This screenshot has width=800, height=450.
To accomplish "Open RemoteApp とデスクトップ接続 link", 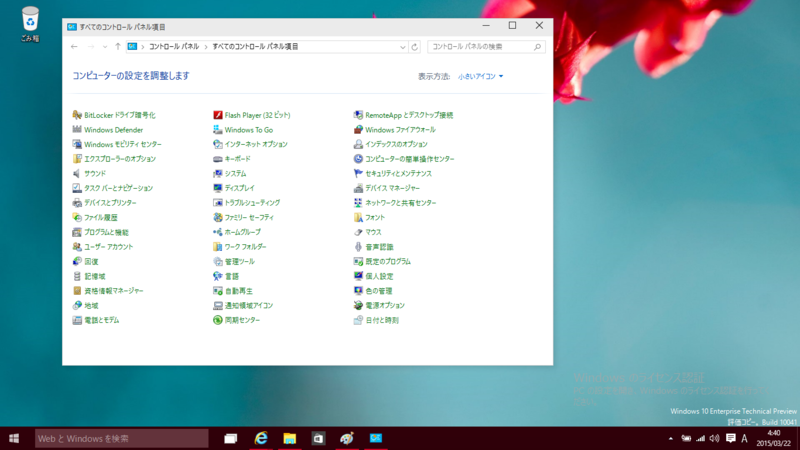I will coord(409,115).
